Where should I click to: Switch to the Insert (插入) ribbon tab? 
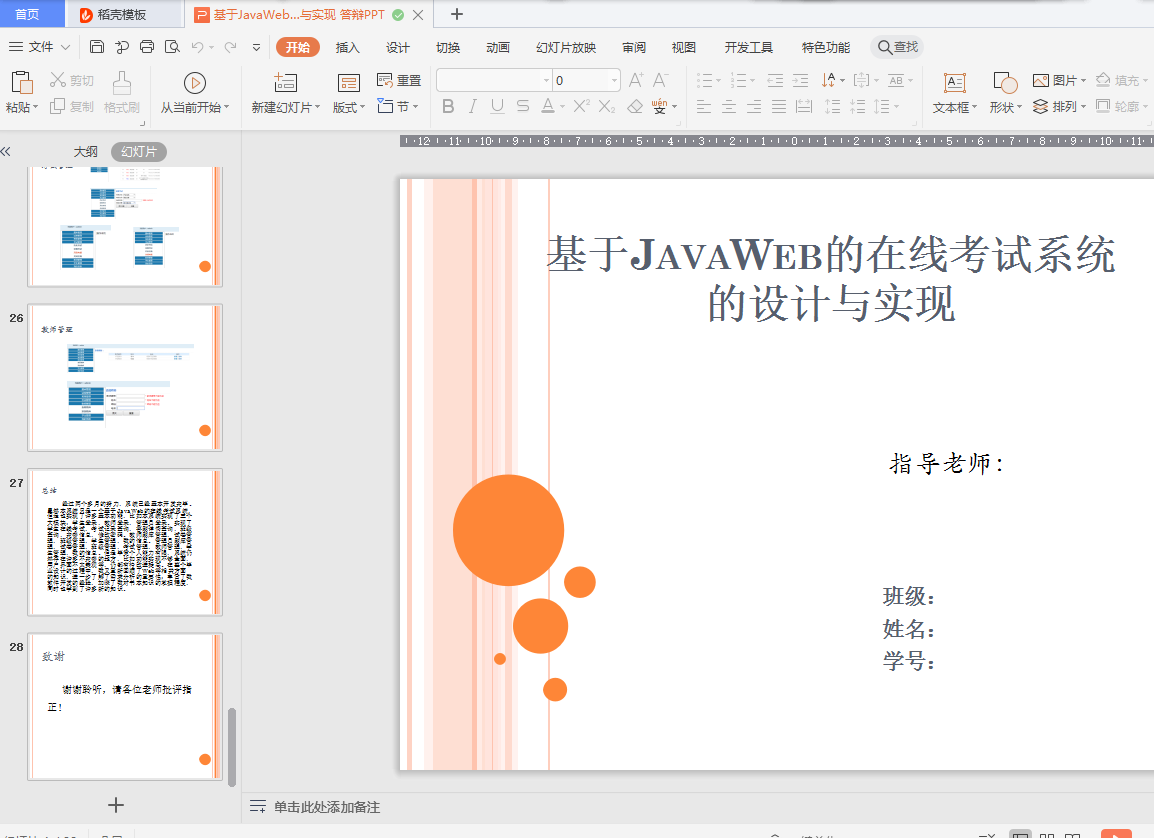pos(347,47)
